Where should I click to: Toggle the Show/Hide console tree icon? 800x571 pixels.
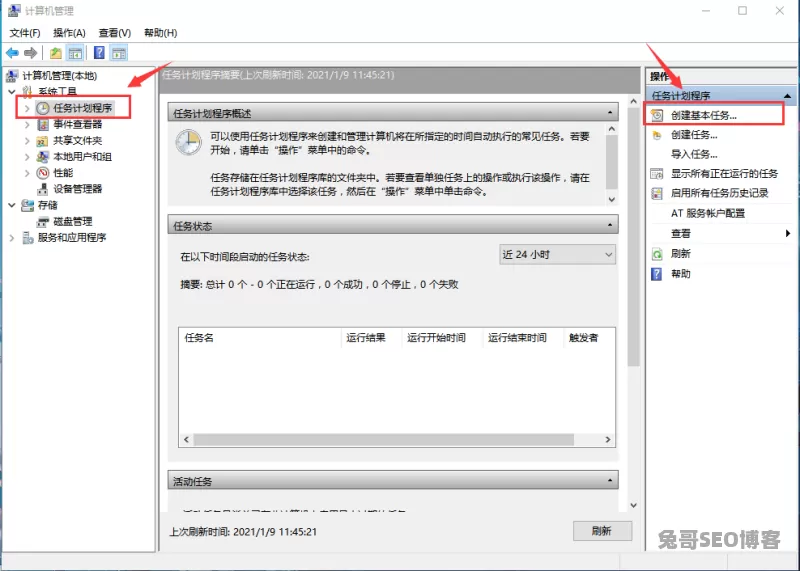coord(76,53)
